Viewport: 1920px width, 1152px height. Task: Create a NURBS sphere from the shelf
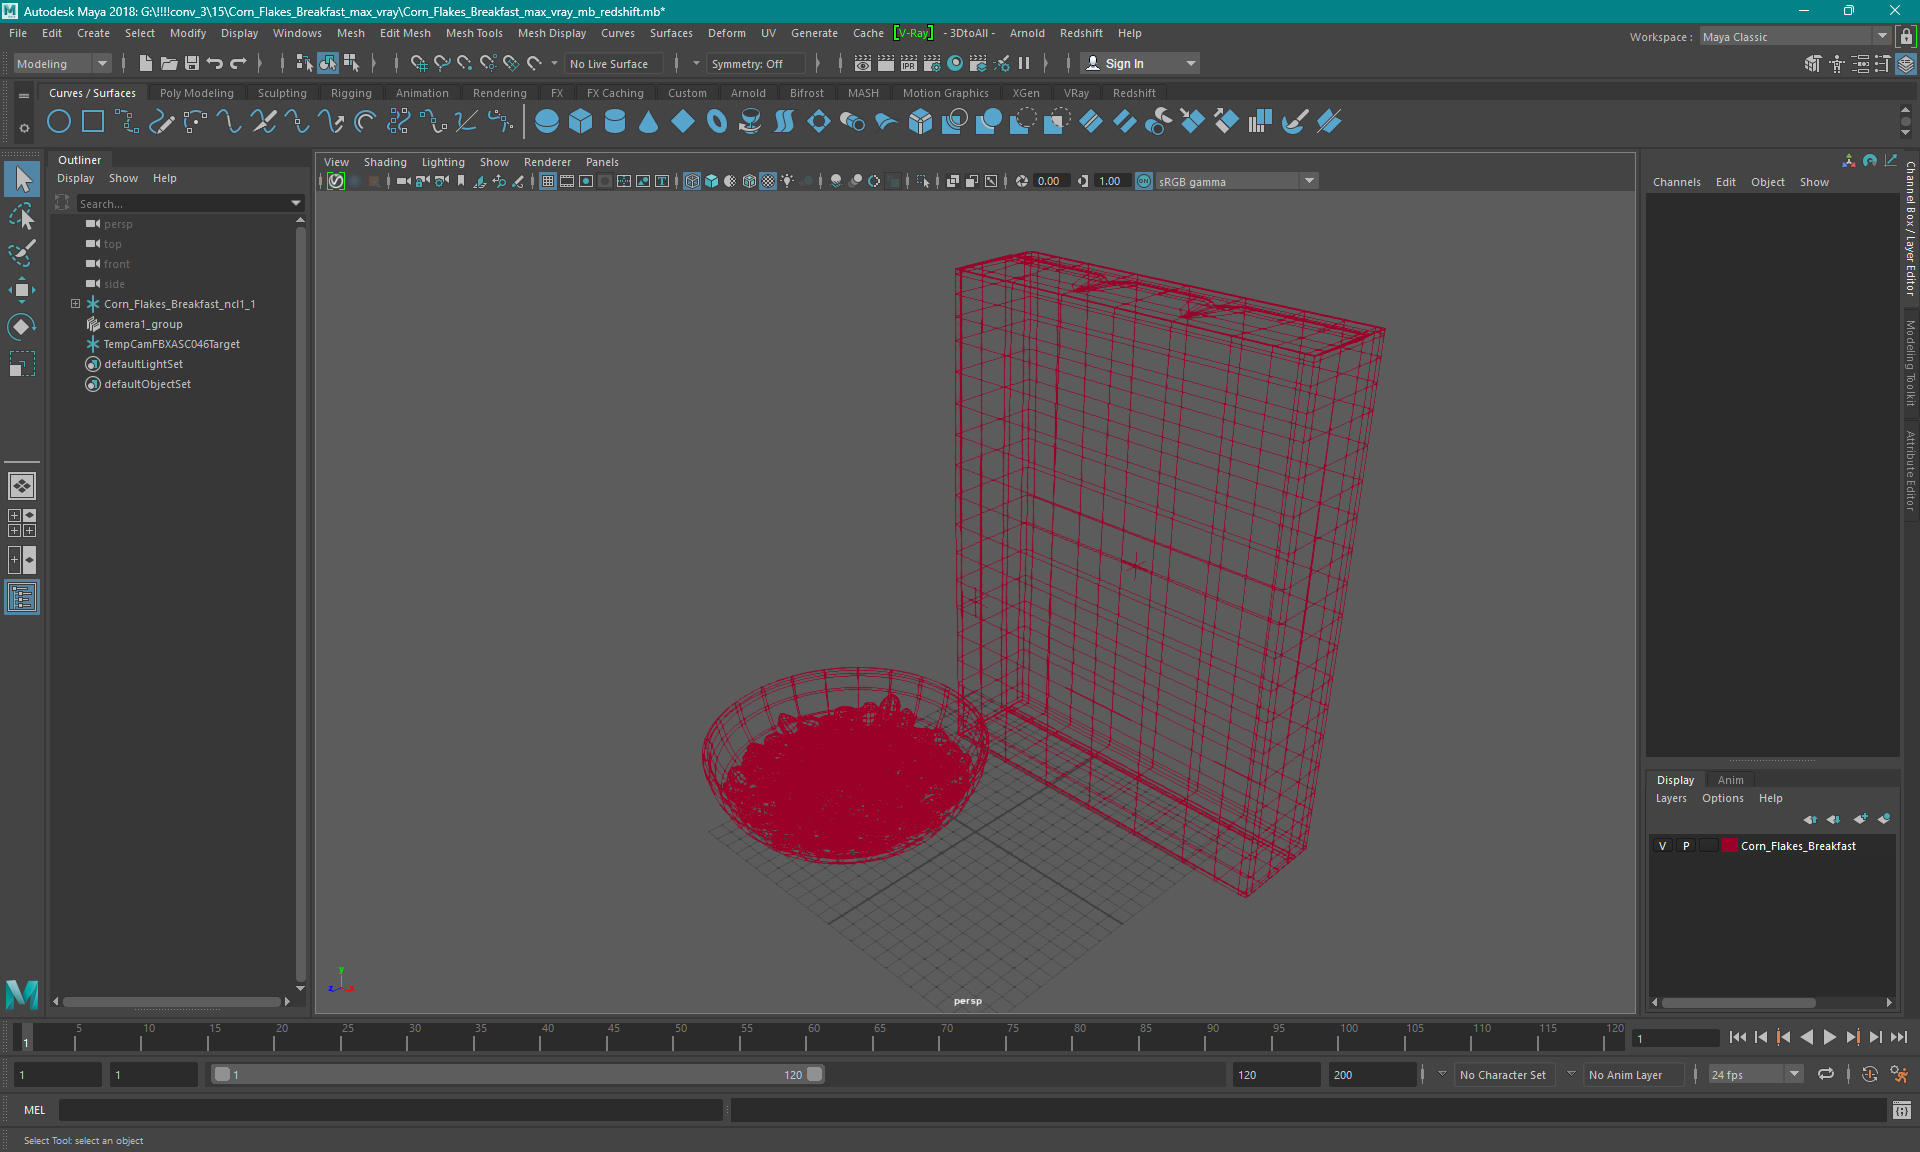[x=547, y=122]
